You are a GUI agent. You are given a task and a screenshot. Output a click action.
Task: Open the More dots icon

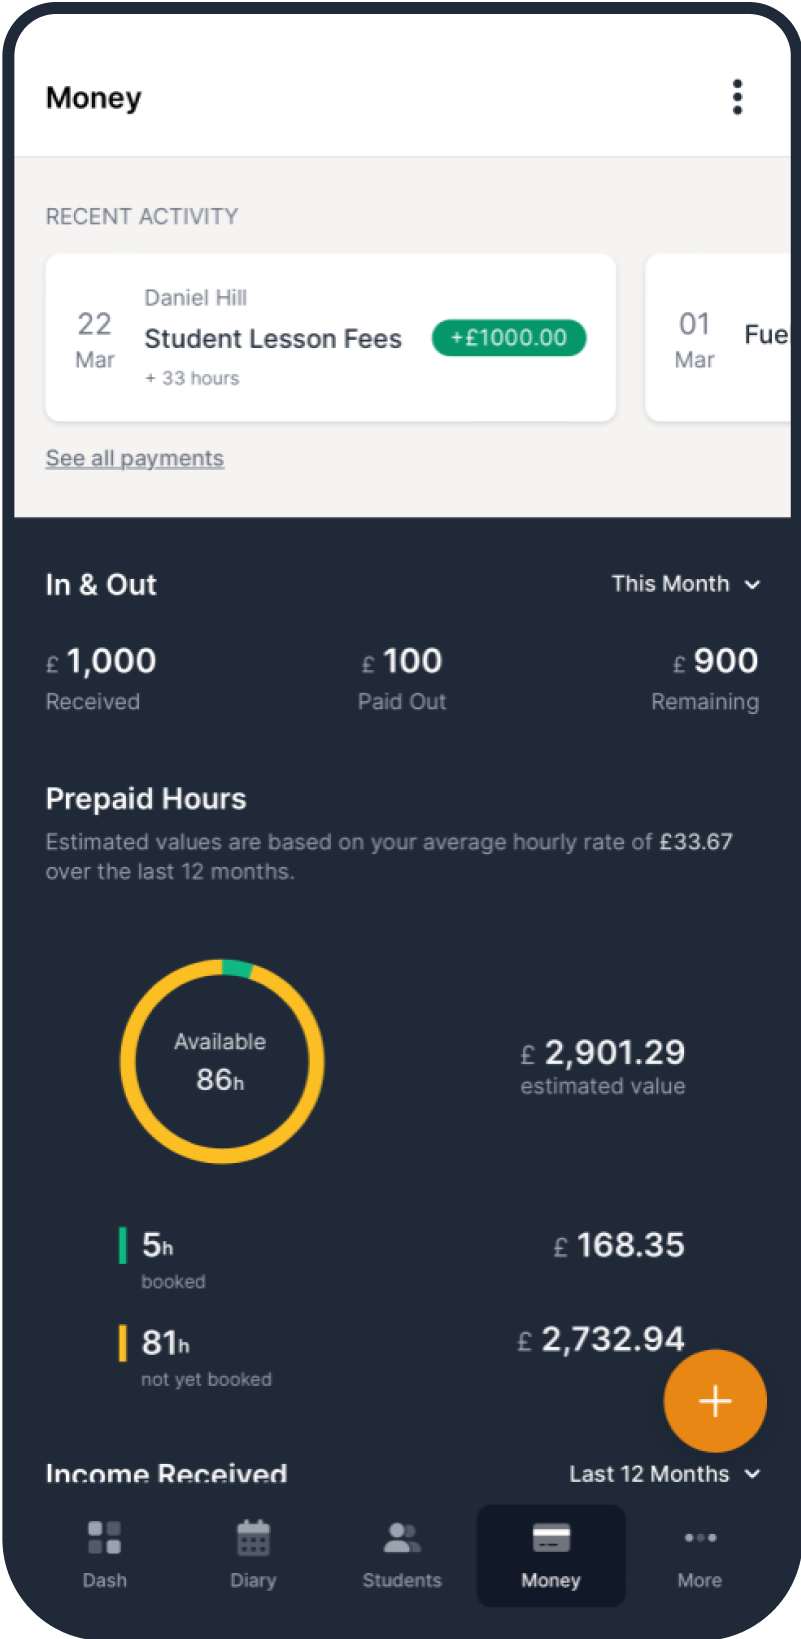click(700, 1538)
